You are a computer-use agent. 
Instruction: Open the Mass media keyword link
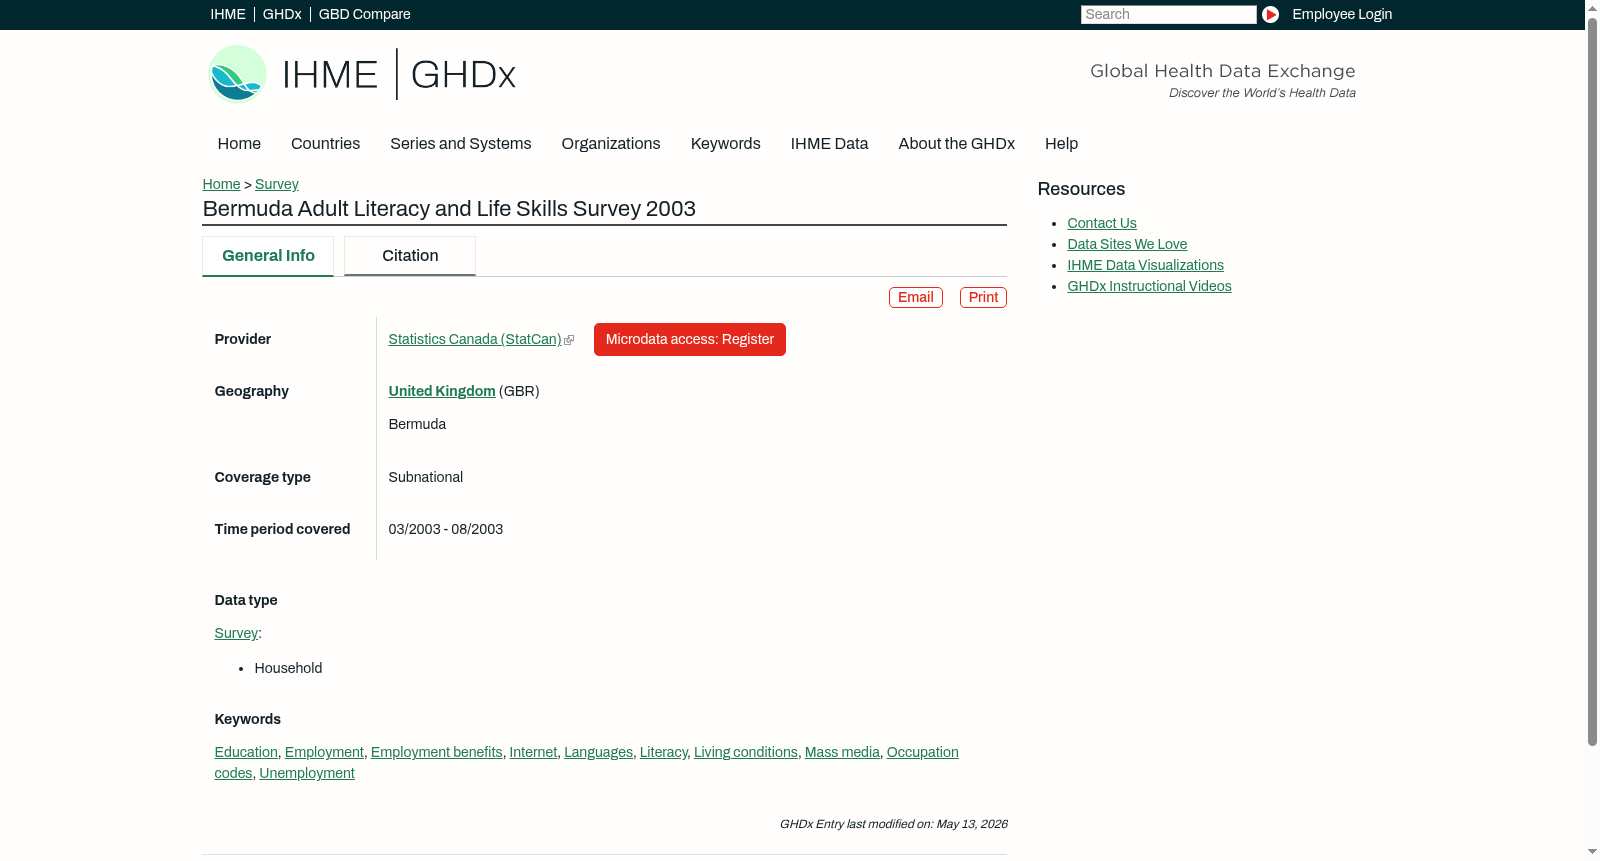842,753
